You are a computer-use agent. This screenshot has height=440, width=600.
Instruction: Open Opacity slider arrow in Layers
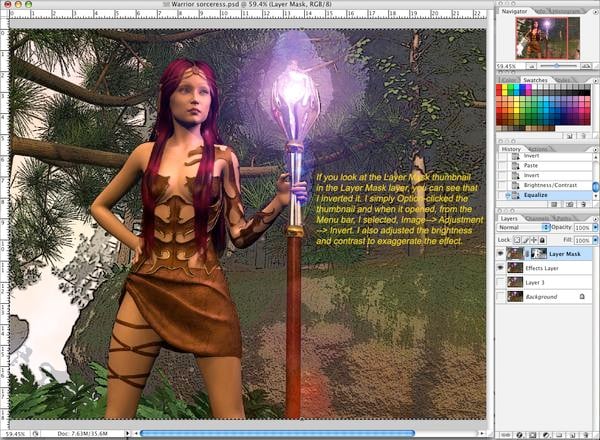pos(595,227)
